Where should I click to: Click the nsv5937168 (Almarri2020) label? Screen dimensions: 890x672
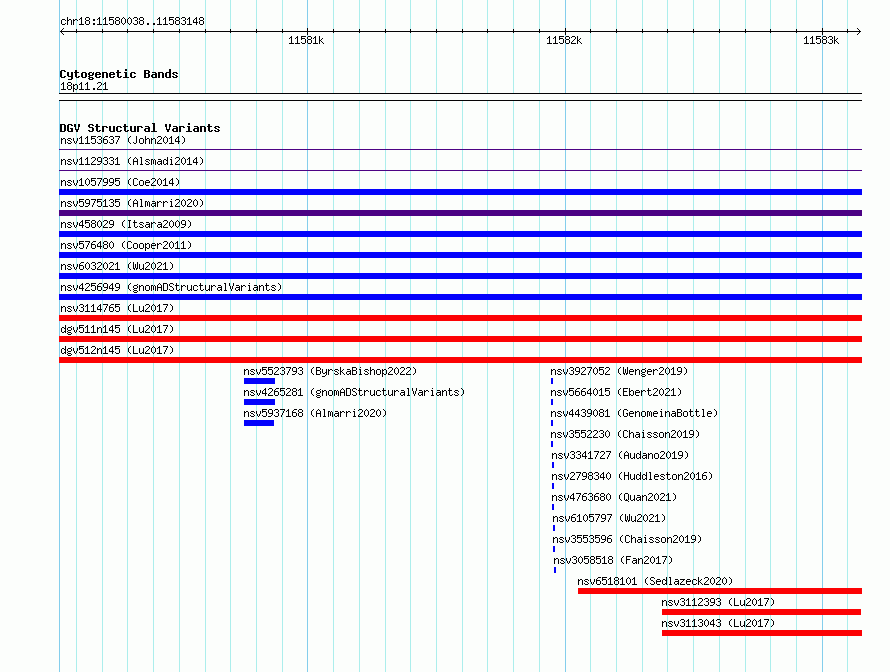tap(315, 413)
